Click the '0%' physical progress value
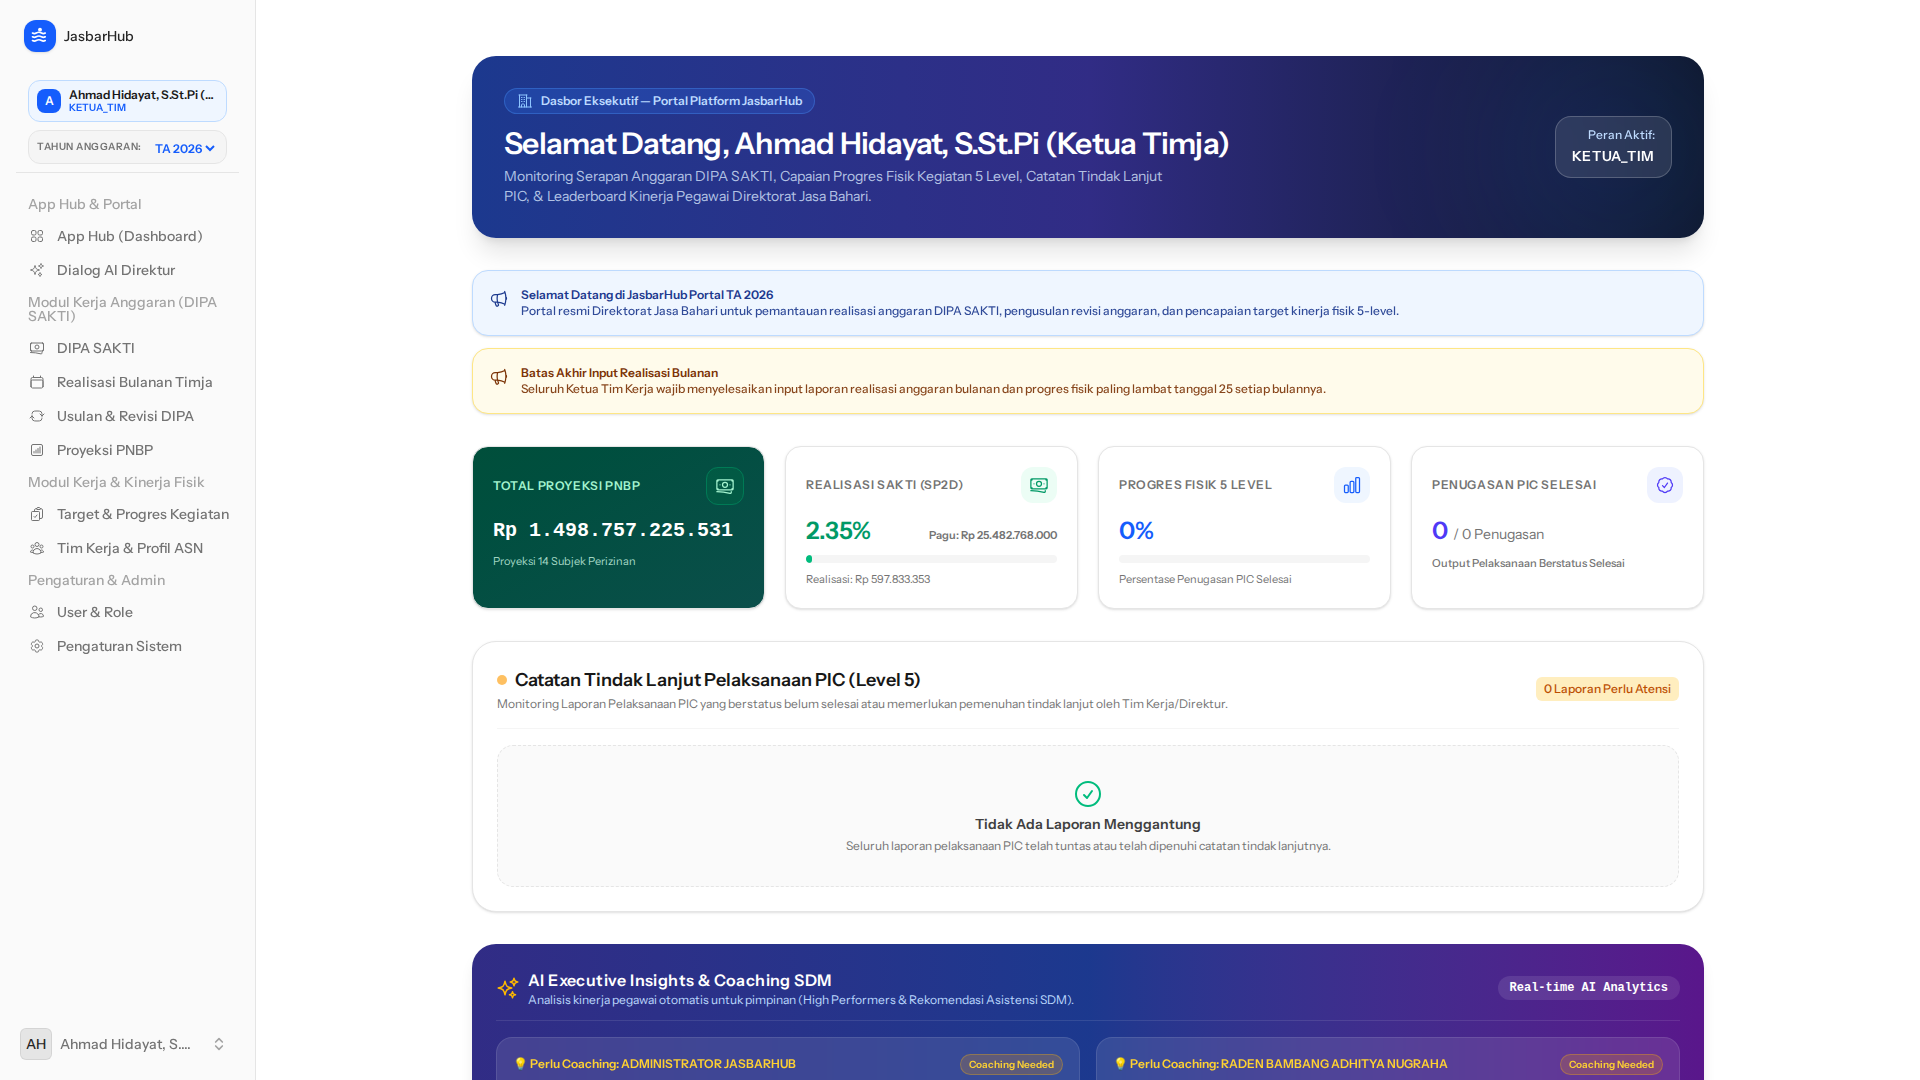 click(x=1136, y=531)
